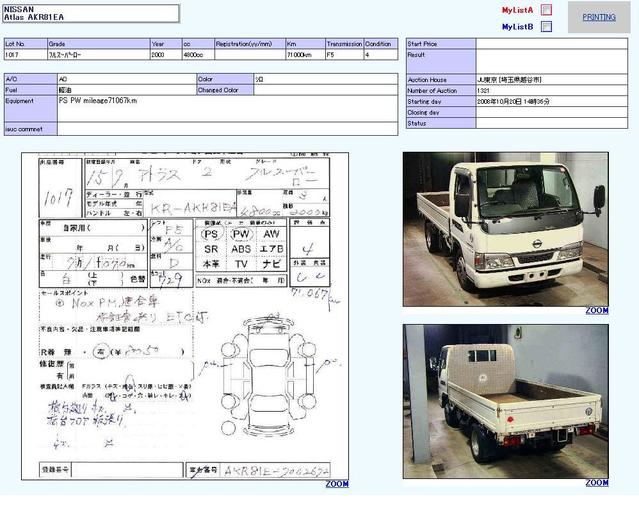Click the Equipment row label

click(x=31, y=109)
